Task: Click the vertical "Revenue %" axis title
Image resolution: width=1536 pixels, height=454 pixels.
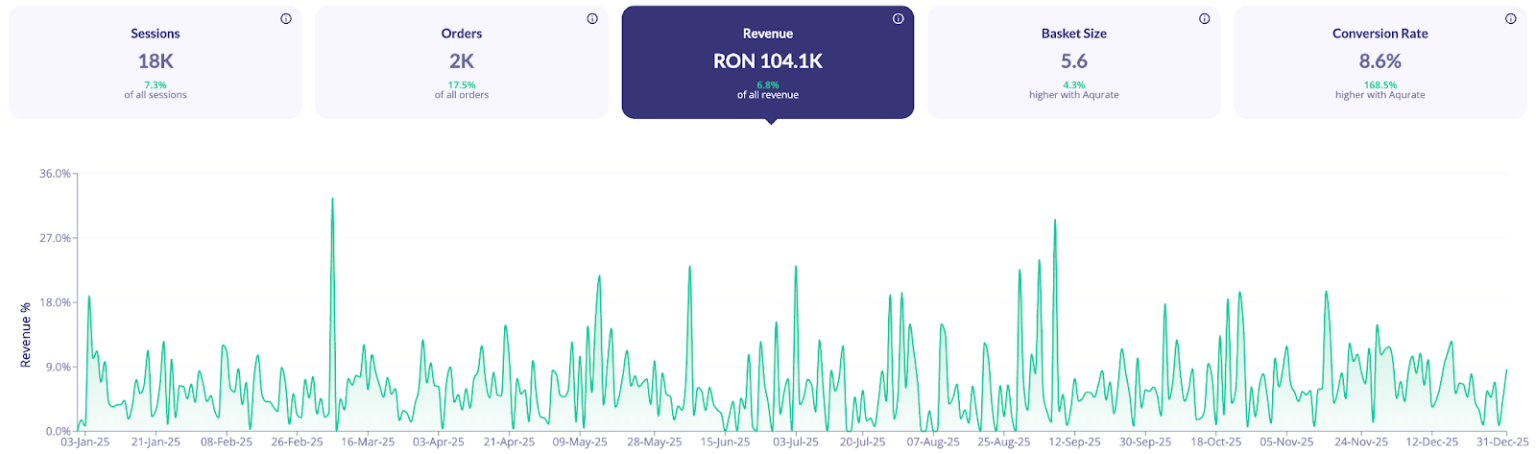Action: (x=26, y=329)
